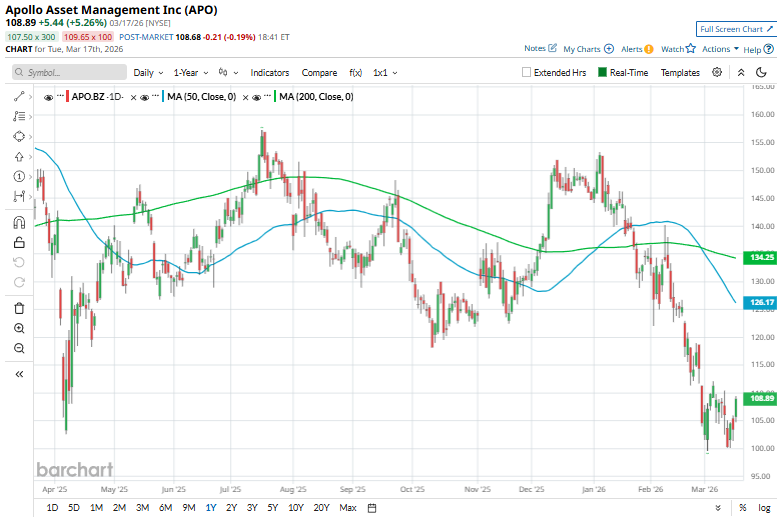
Task: Click the greyed-out undo arrow
Action: click(x=19, y=262)
